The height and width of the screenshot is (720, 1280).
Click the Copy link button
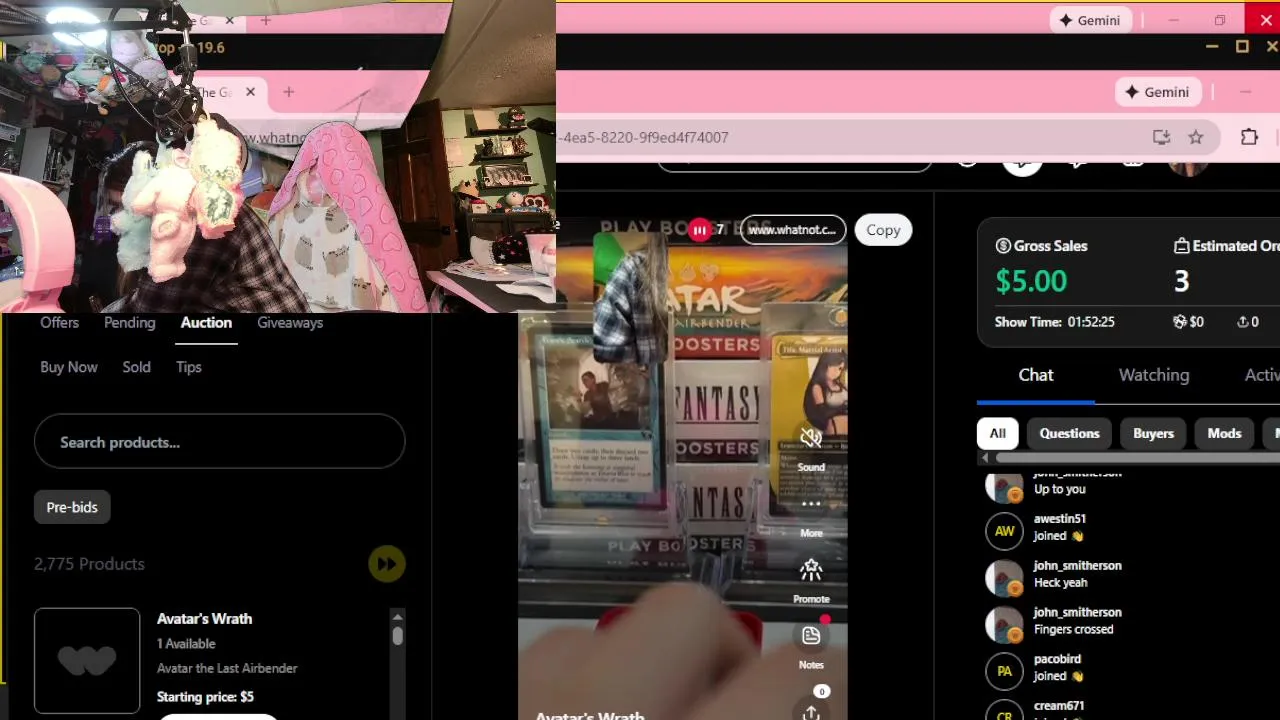883,230
